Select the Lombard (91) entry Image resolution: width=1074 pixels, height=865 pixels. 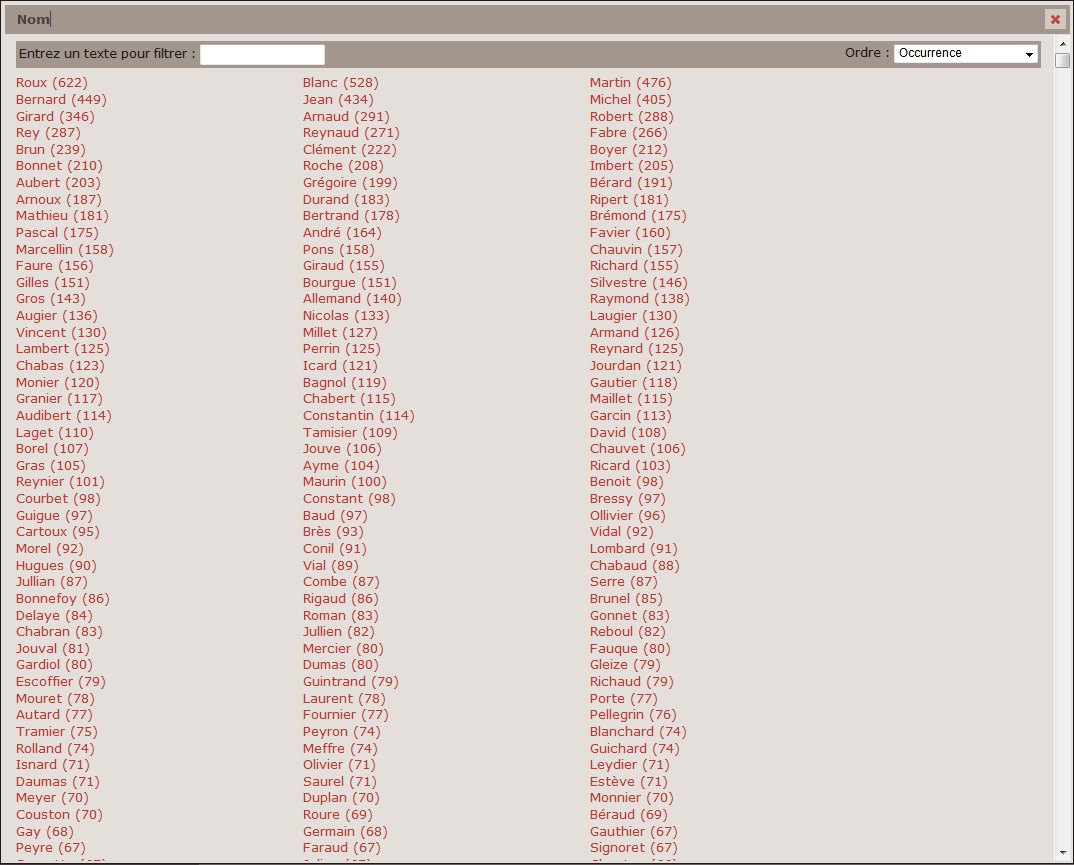(633, 549)
